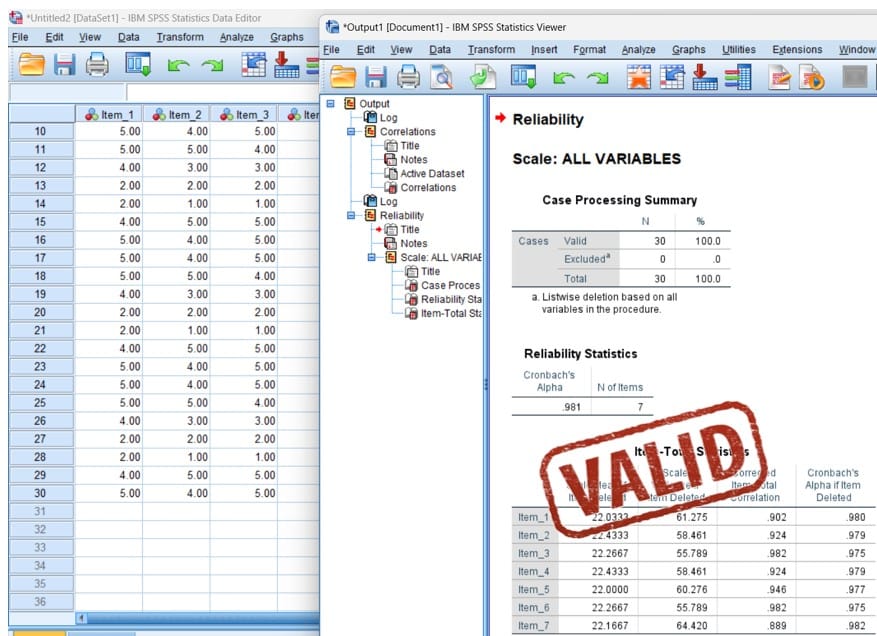The width and height of the screenshot is (877, 636).
Task: Click Data Editor horizontal scrollbar
Action: pos(202,618)
